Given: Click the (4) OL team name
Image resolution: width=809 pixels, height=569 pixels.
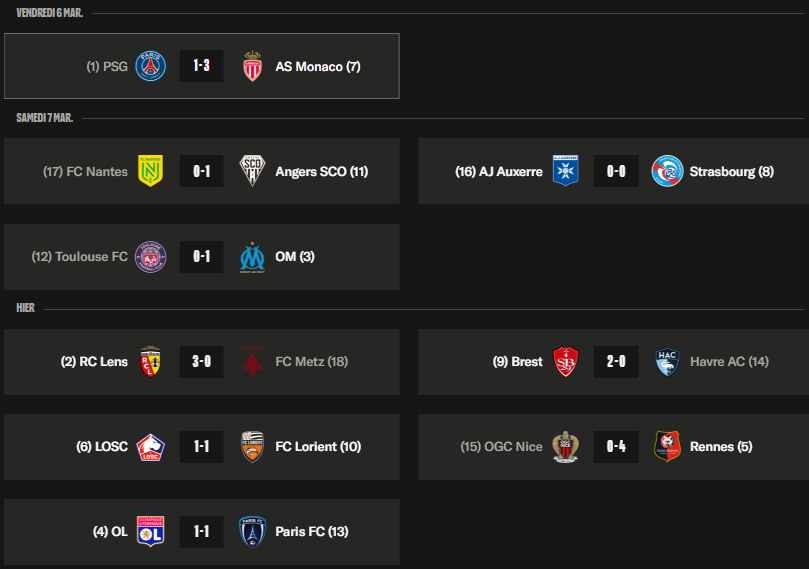Looking at the screenshot, I should (x=110, y=531).
